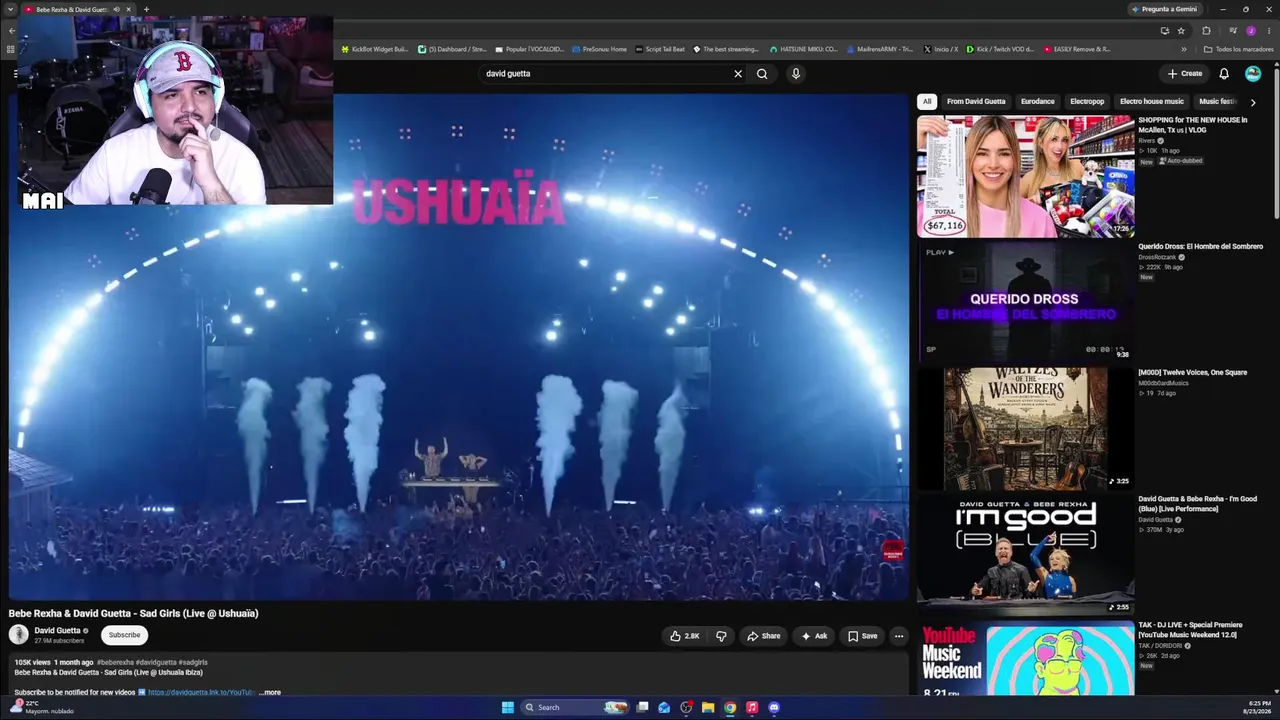Select the From David Guetta chip
Viewport: 1280px width, 720px height.
click(x=976, y=101)
